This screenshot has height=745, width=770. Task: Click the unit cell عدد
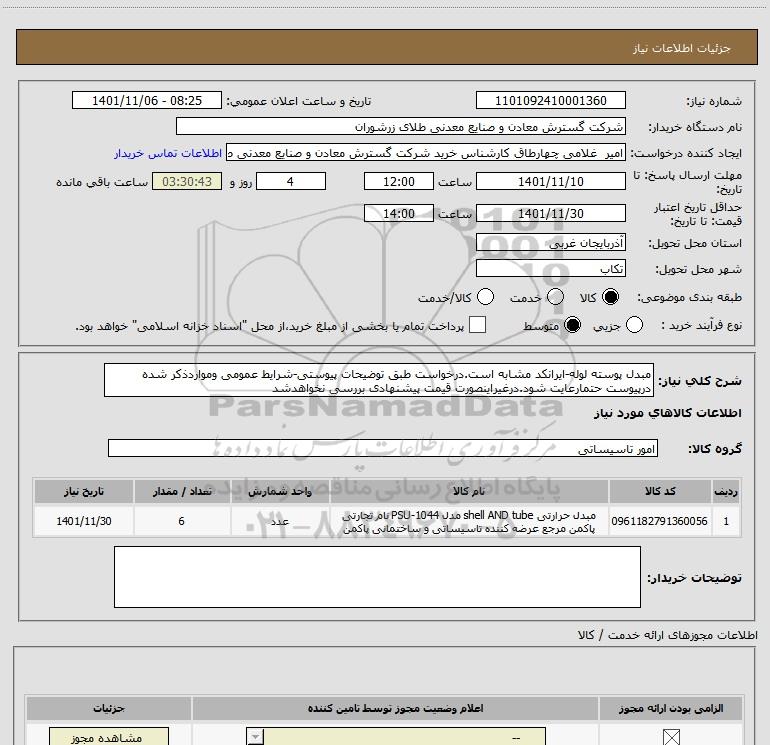[280, 521]
